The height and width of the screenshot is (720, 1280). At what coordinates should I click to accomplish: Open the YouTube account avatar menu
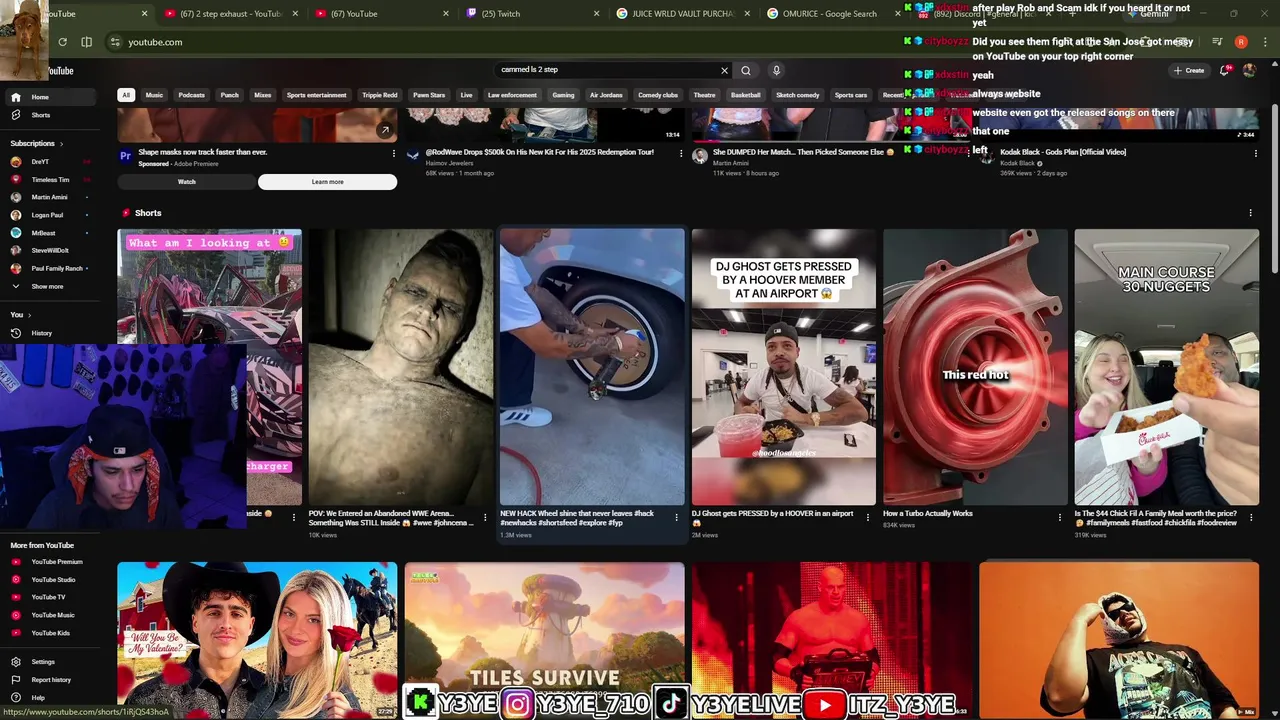point(1249,70)
